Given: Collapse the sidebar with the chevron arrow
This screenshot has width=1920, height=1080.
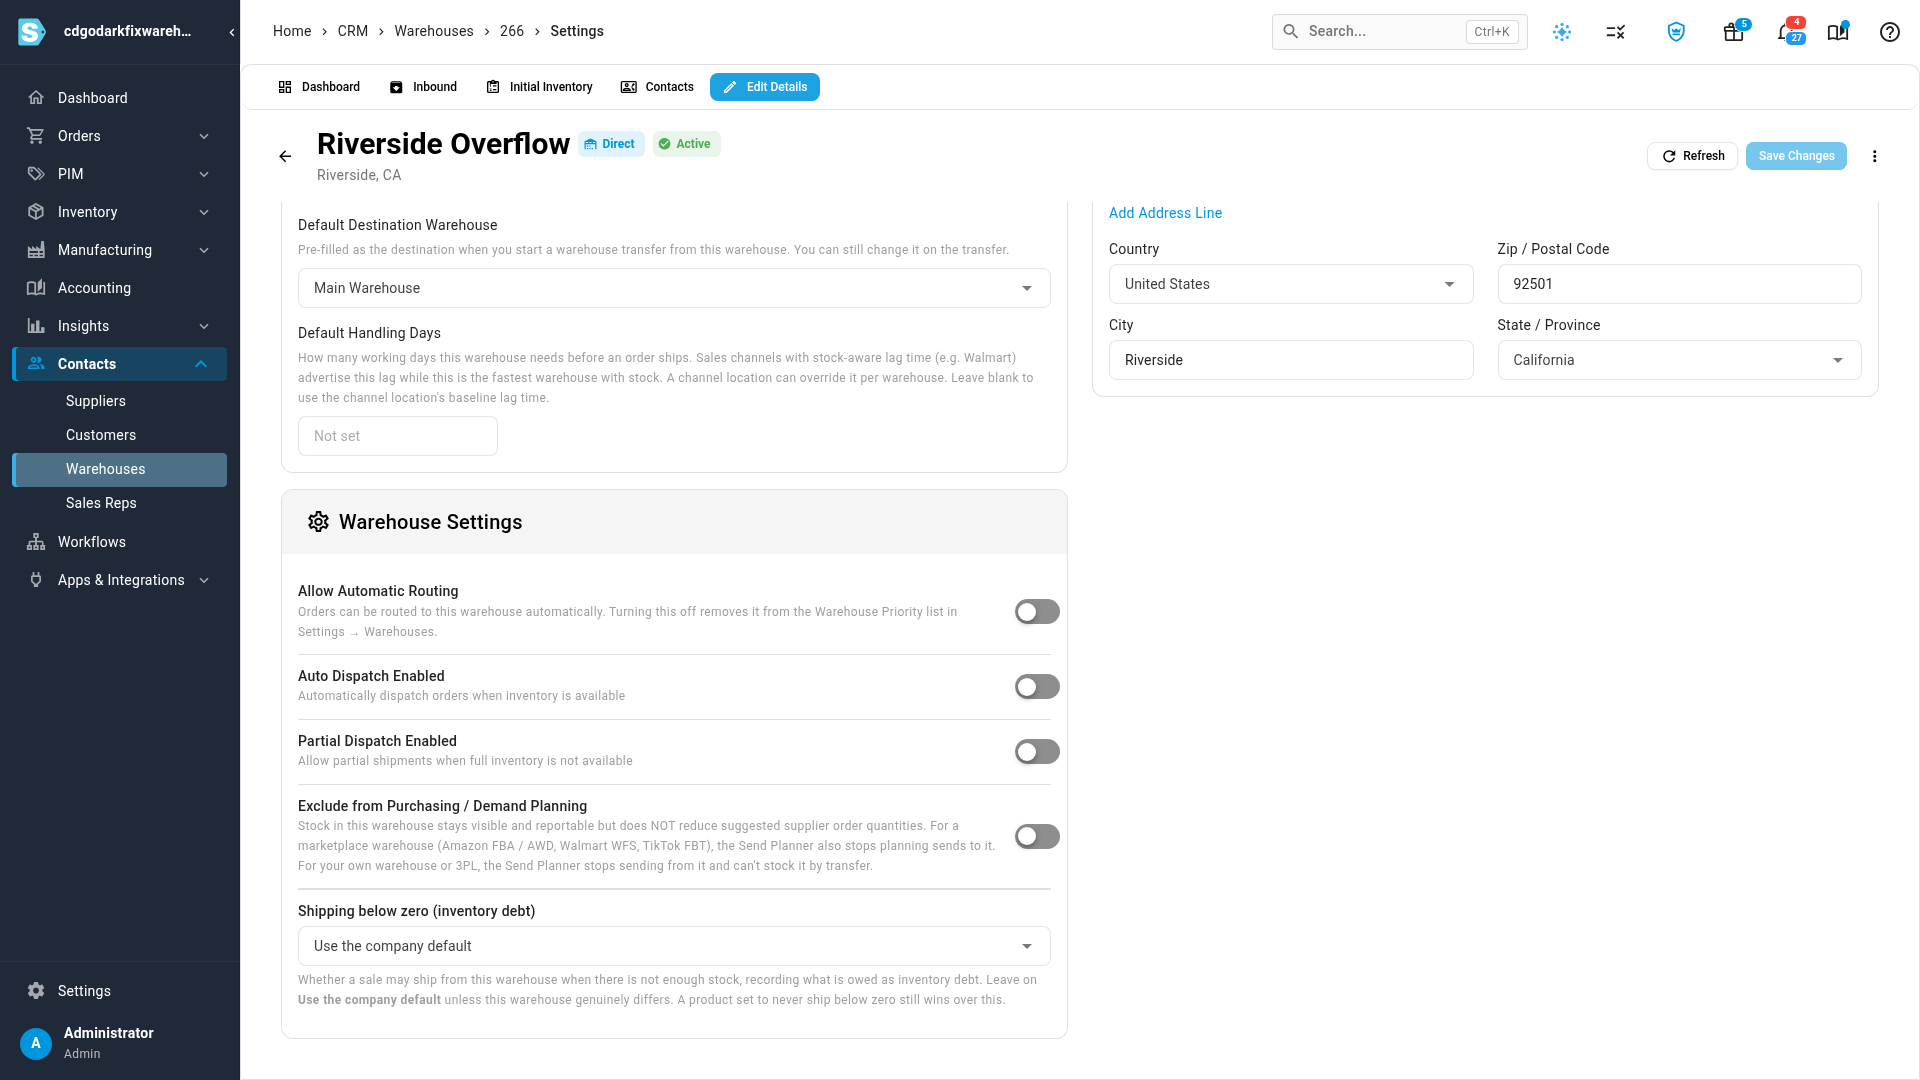Looking at the screenshot, I should click(232, 32).
